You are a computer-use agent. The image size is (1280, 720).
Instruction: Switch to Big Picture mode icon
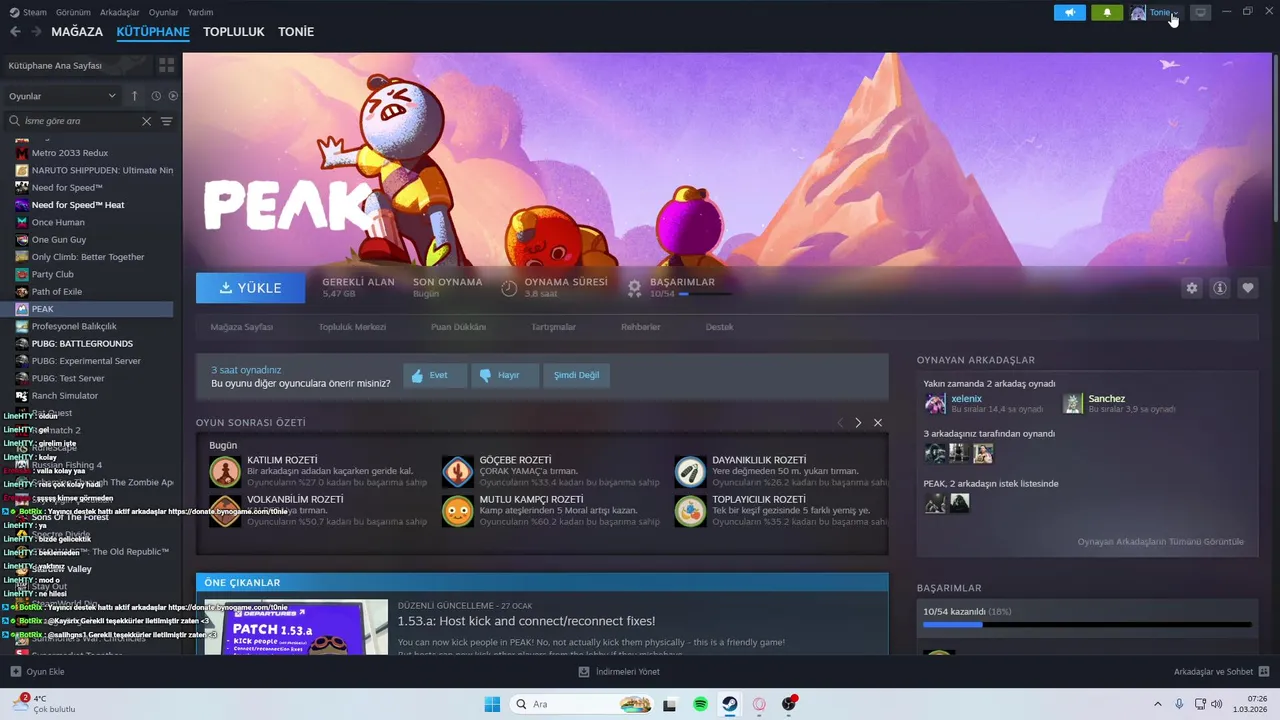pyautogui.click(x=1201, y=12)
